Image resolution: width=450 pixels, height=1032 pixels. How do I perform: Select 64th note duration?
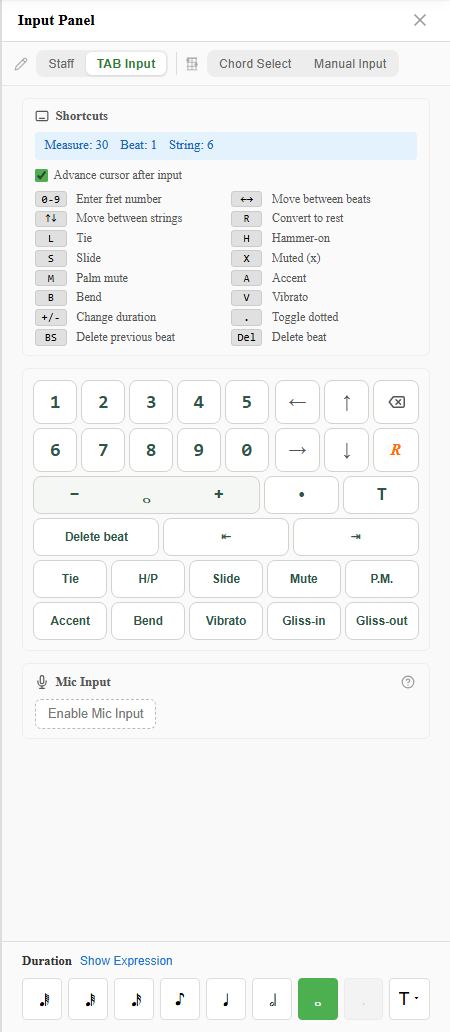coord(42,999)
